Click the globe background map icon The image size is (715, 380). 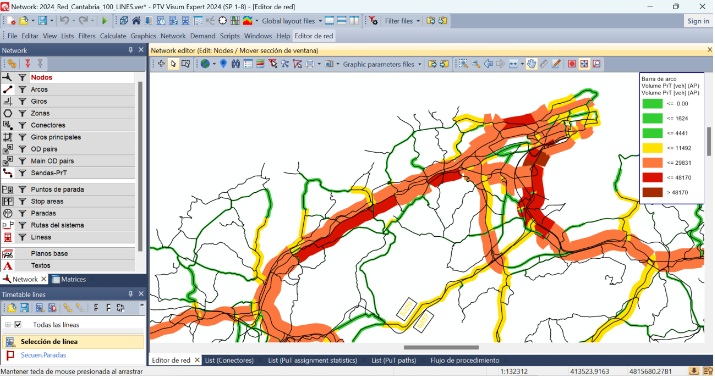(205, 64)
